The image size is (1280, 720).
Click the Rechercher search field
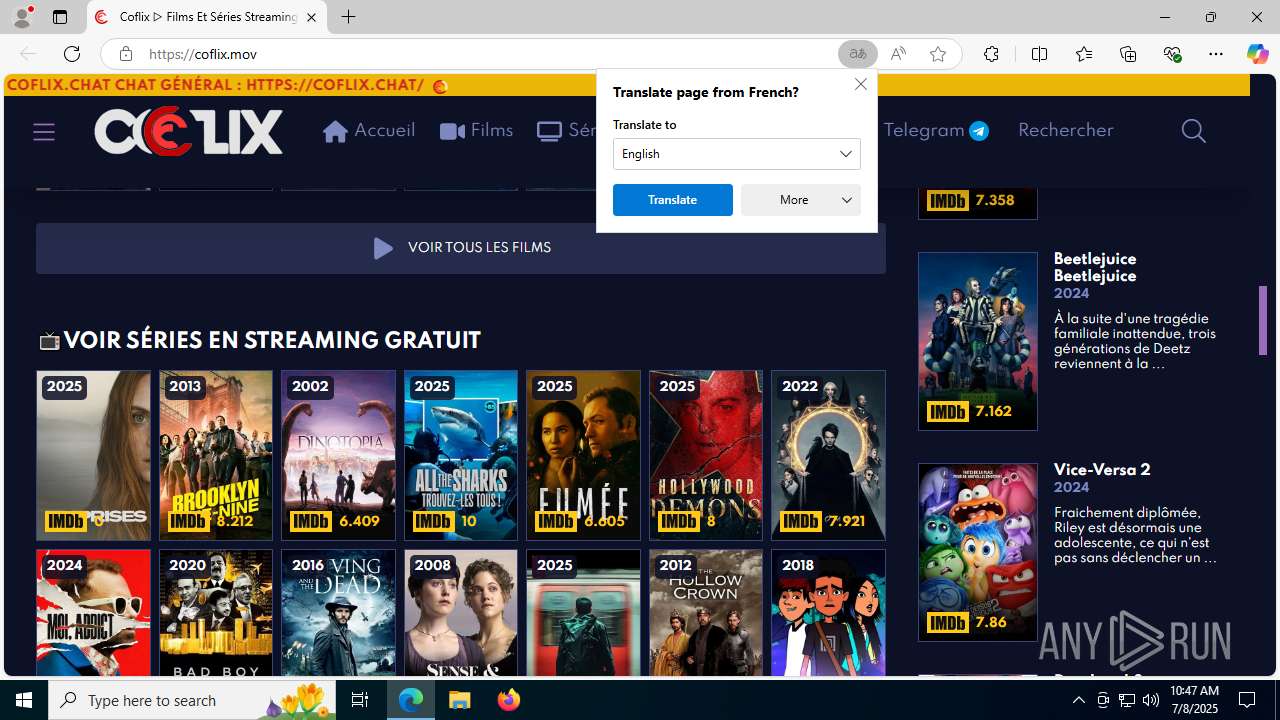pyautogui.click(x=1065, y=130)
